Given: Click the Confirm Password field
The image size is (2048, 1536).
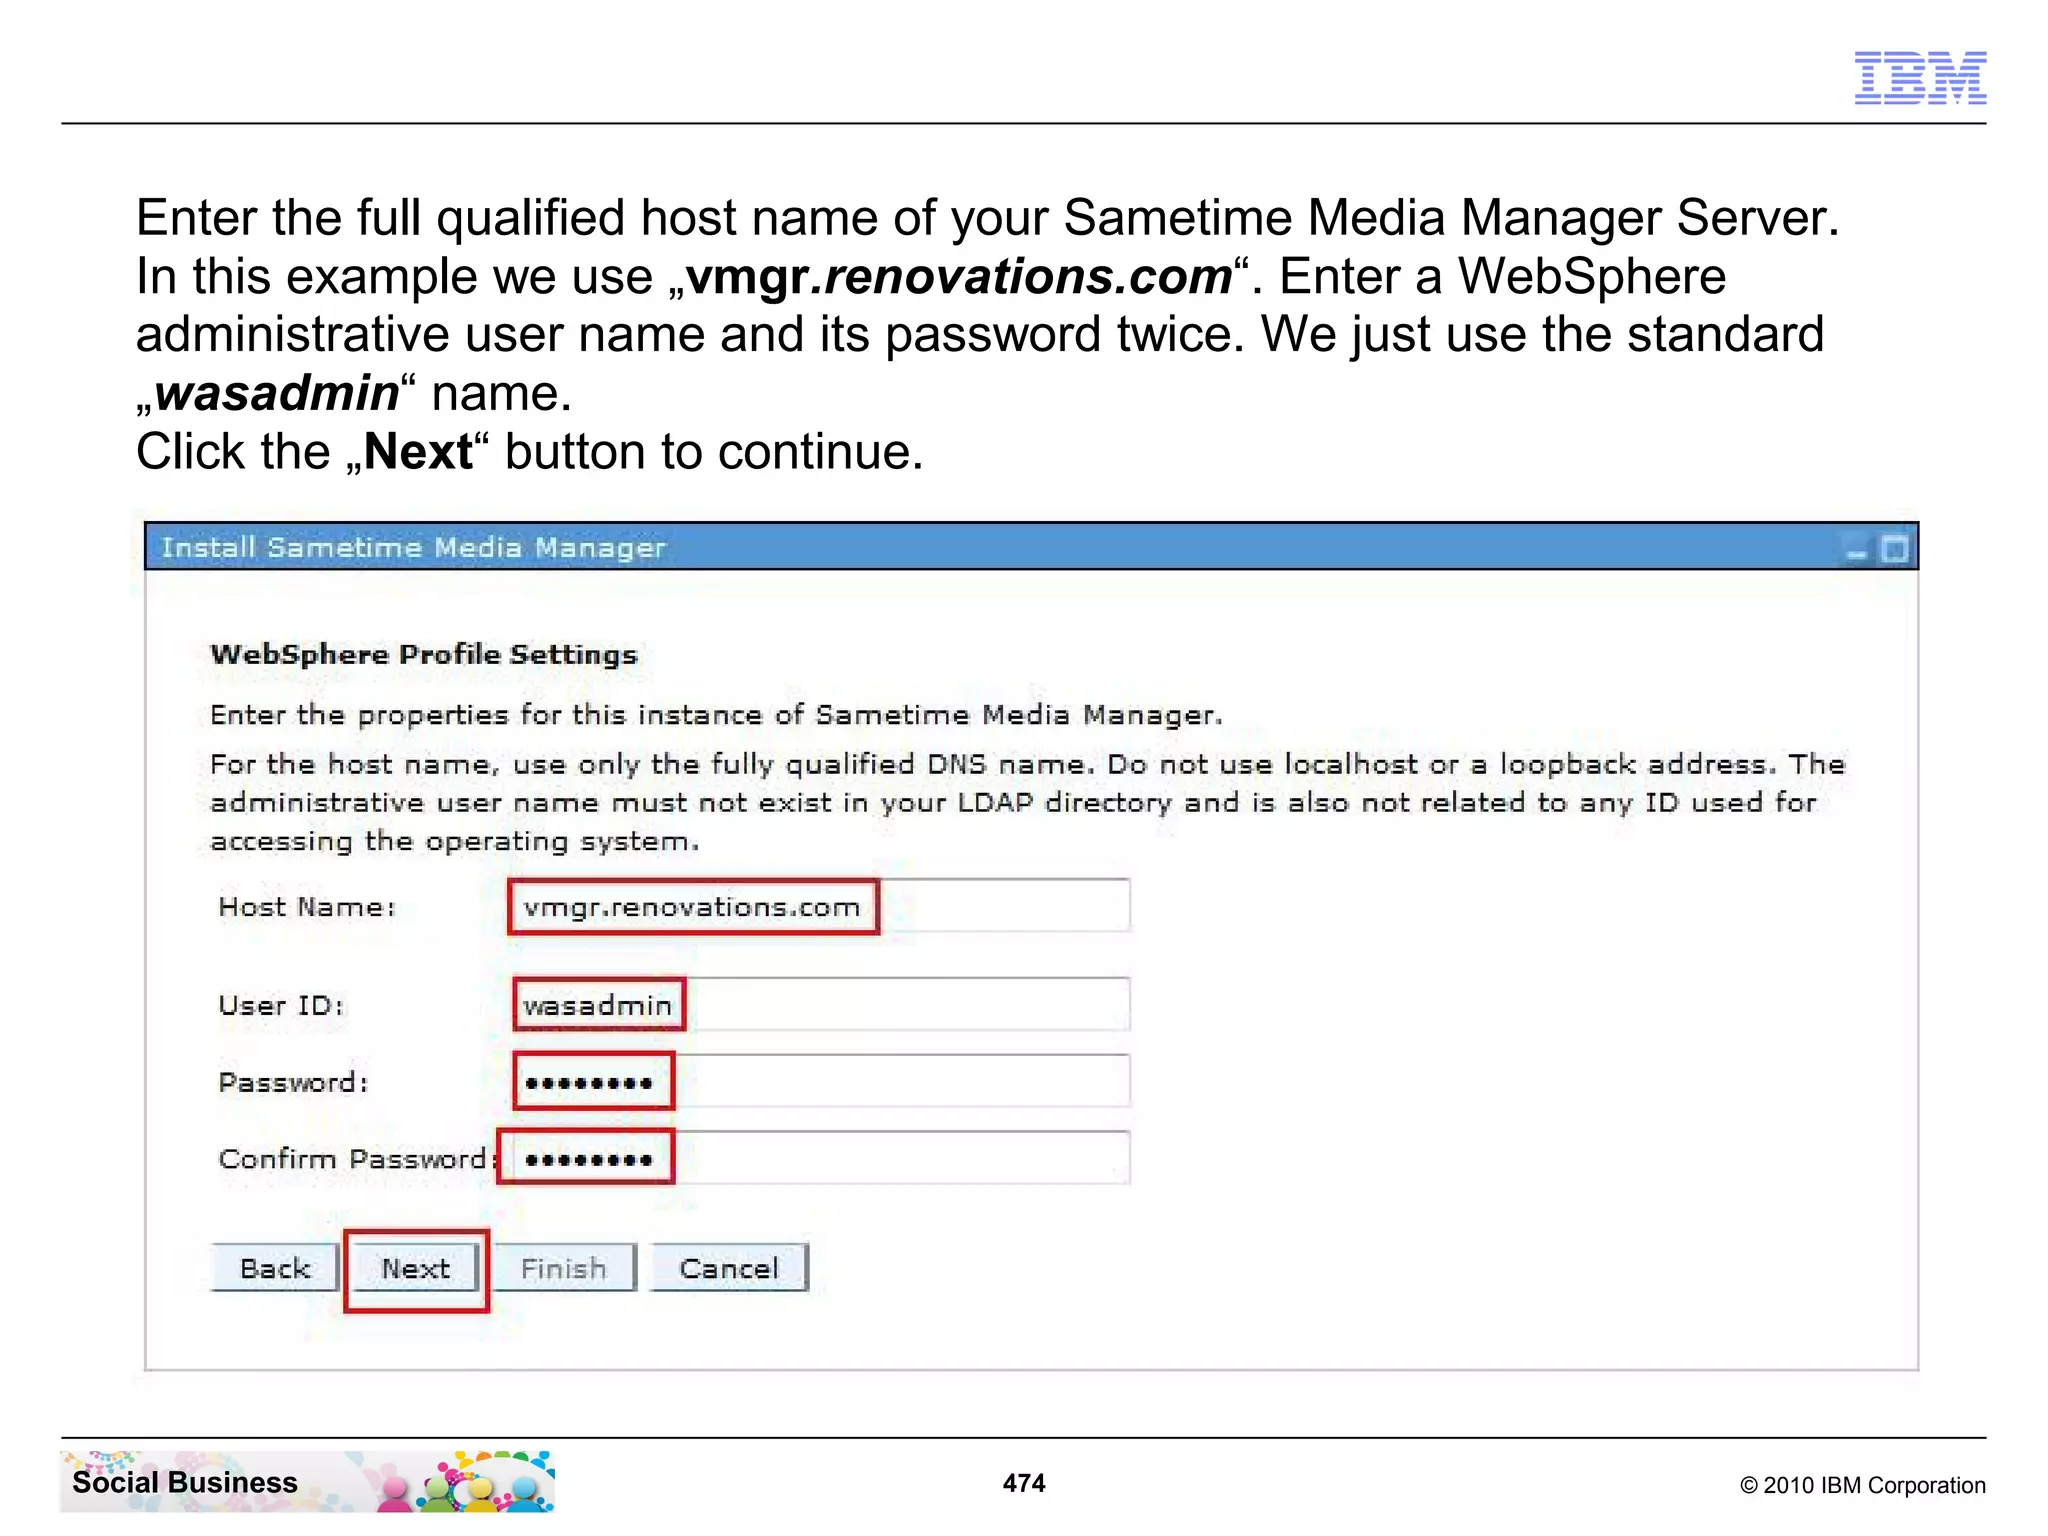Looking at the screenshot, I should coord(820,1158).
